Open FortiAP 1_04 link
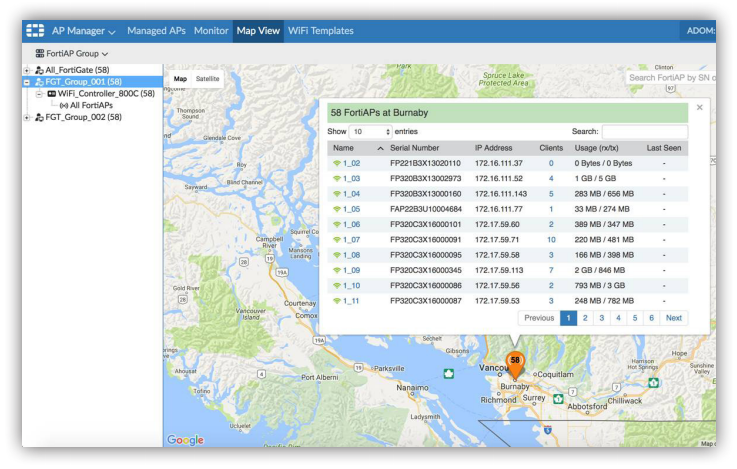The width and height of the screenshot is (737, 469). tap(351, 194)
